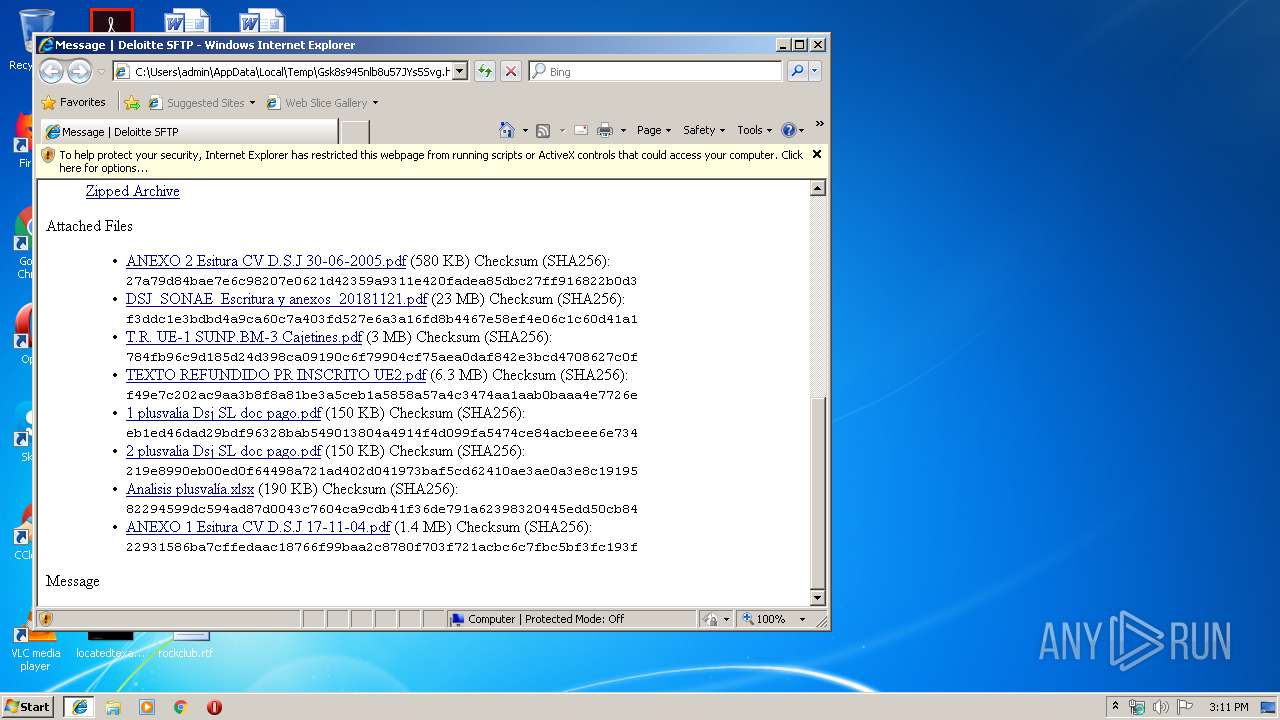Click the volume speaker tray icon
The height and width of the screenshot is (720, 1280).
[1161, 707]
